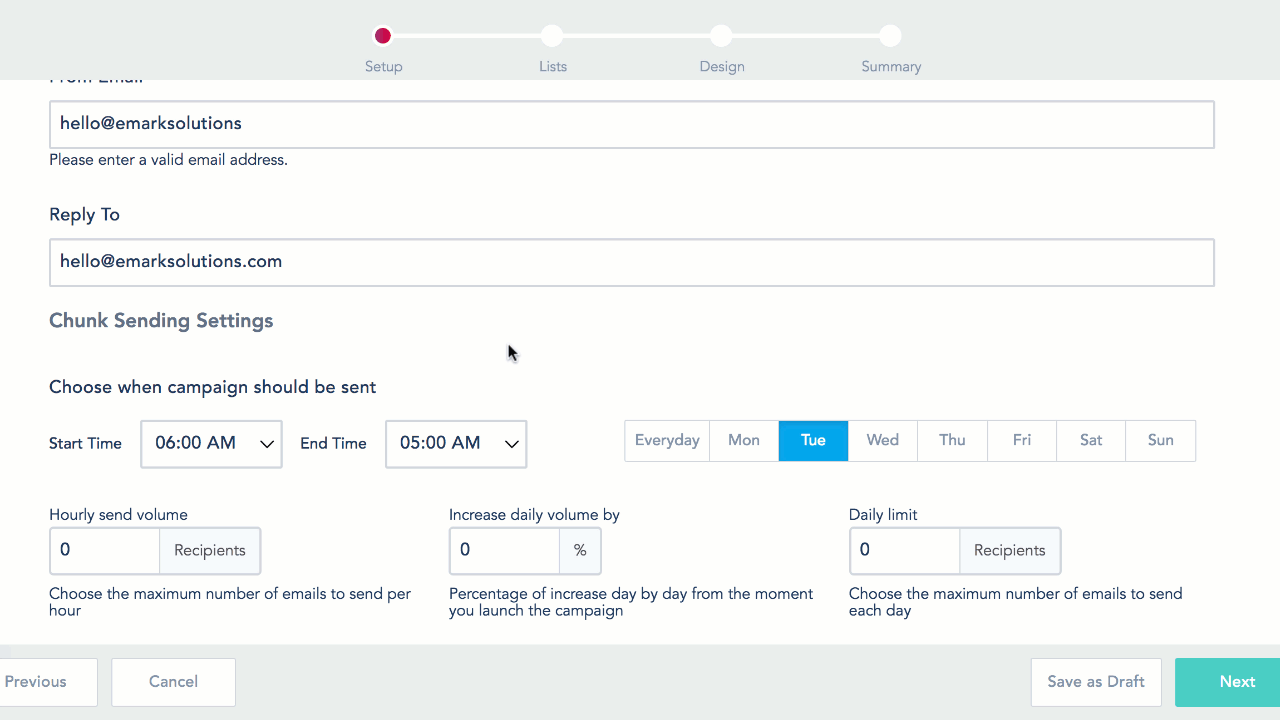The width and height of the screenshot is (1280, 720).
Task: Cancel the campaign setup
Action: tap(173, 682)
